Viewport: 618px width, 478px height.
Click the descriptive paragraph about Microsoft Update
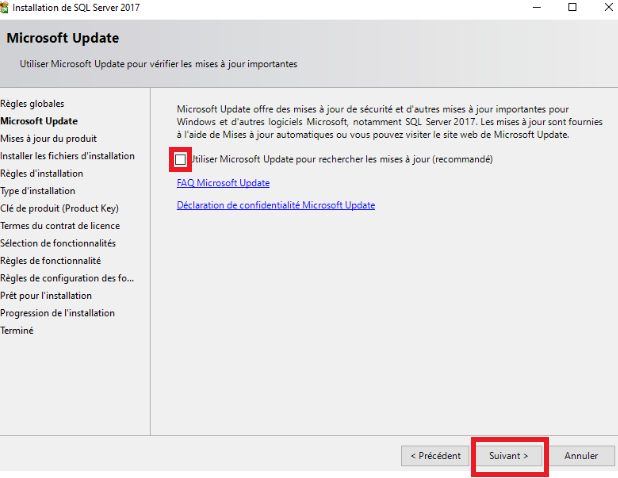coord(389,122)
